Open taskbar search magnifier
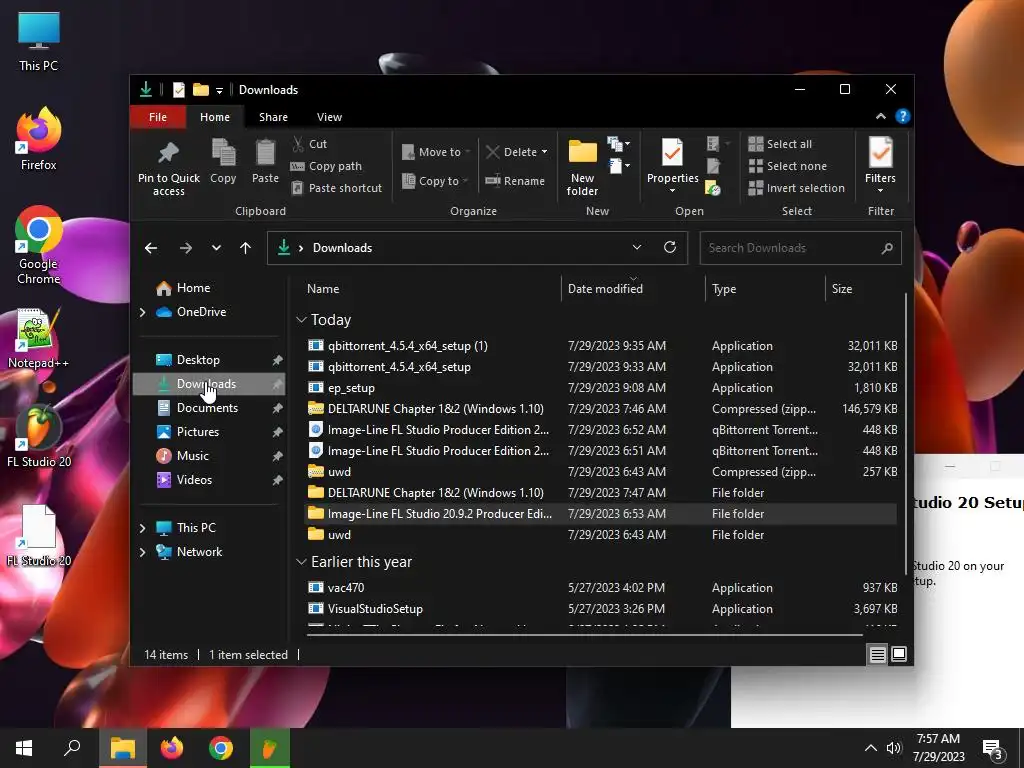 [x=72, y=748]
